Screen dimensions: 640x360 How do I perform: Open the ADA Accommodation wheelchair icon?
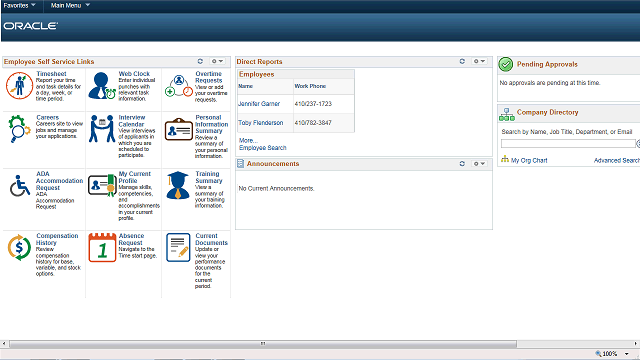point(20,186)
